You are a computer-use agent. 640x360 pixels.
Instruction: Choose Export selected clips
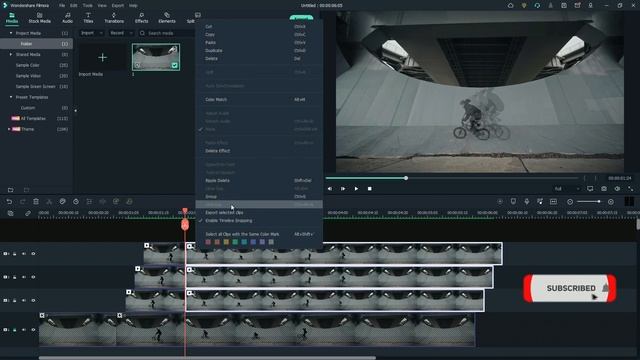tap(259, 213)
